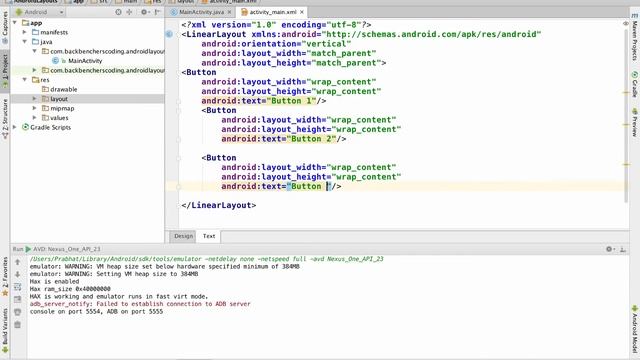Toggle scroll to end in Run console
640x360 pixels.
coord(18,300)
